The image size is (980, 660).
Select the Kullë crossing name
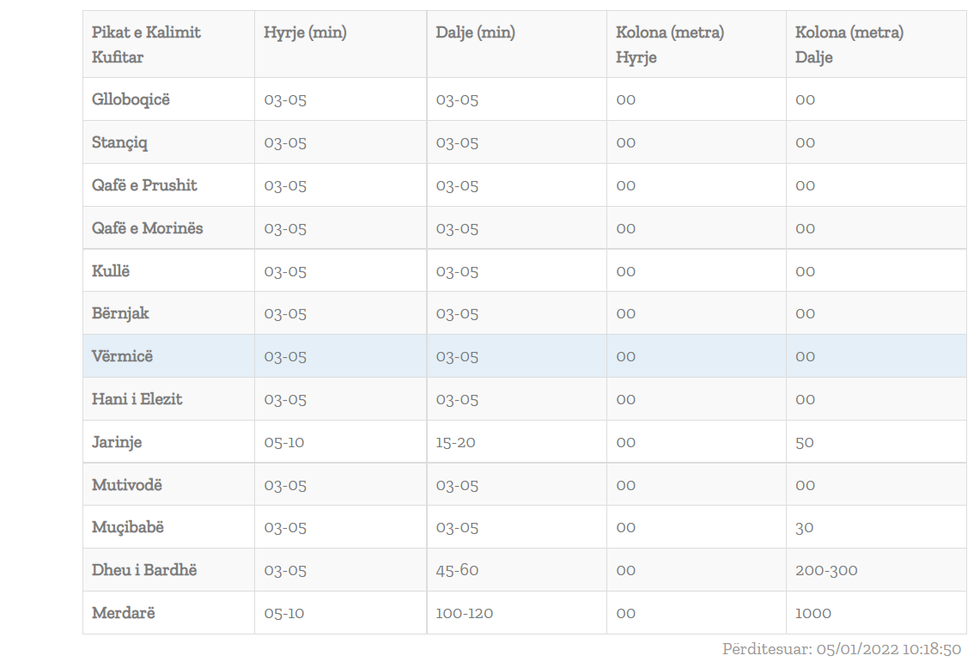(111, 271)
